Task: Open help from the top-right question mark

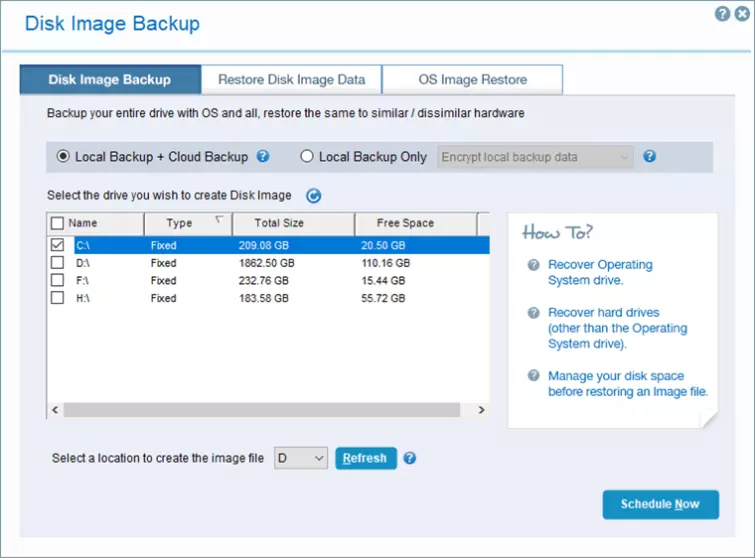Action: pos(722,14)
